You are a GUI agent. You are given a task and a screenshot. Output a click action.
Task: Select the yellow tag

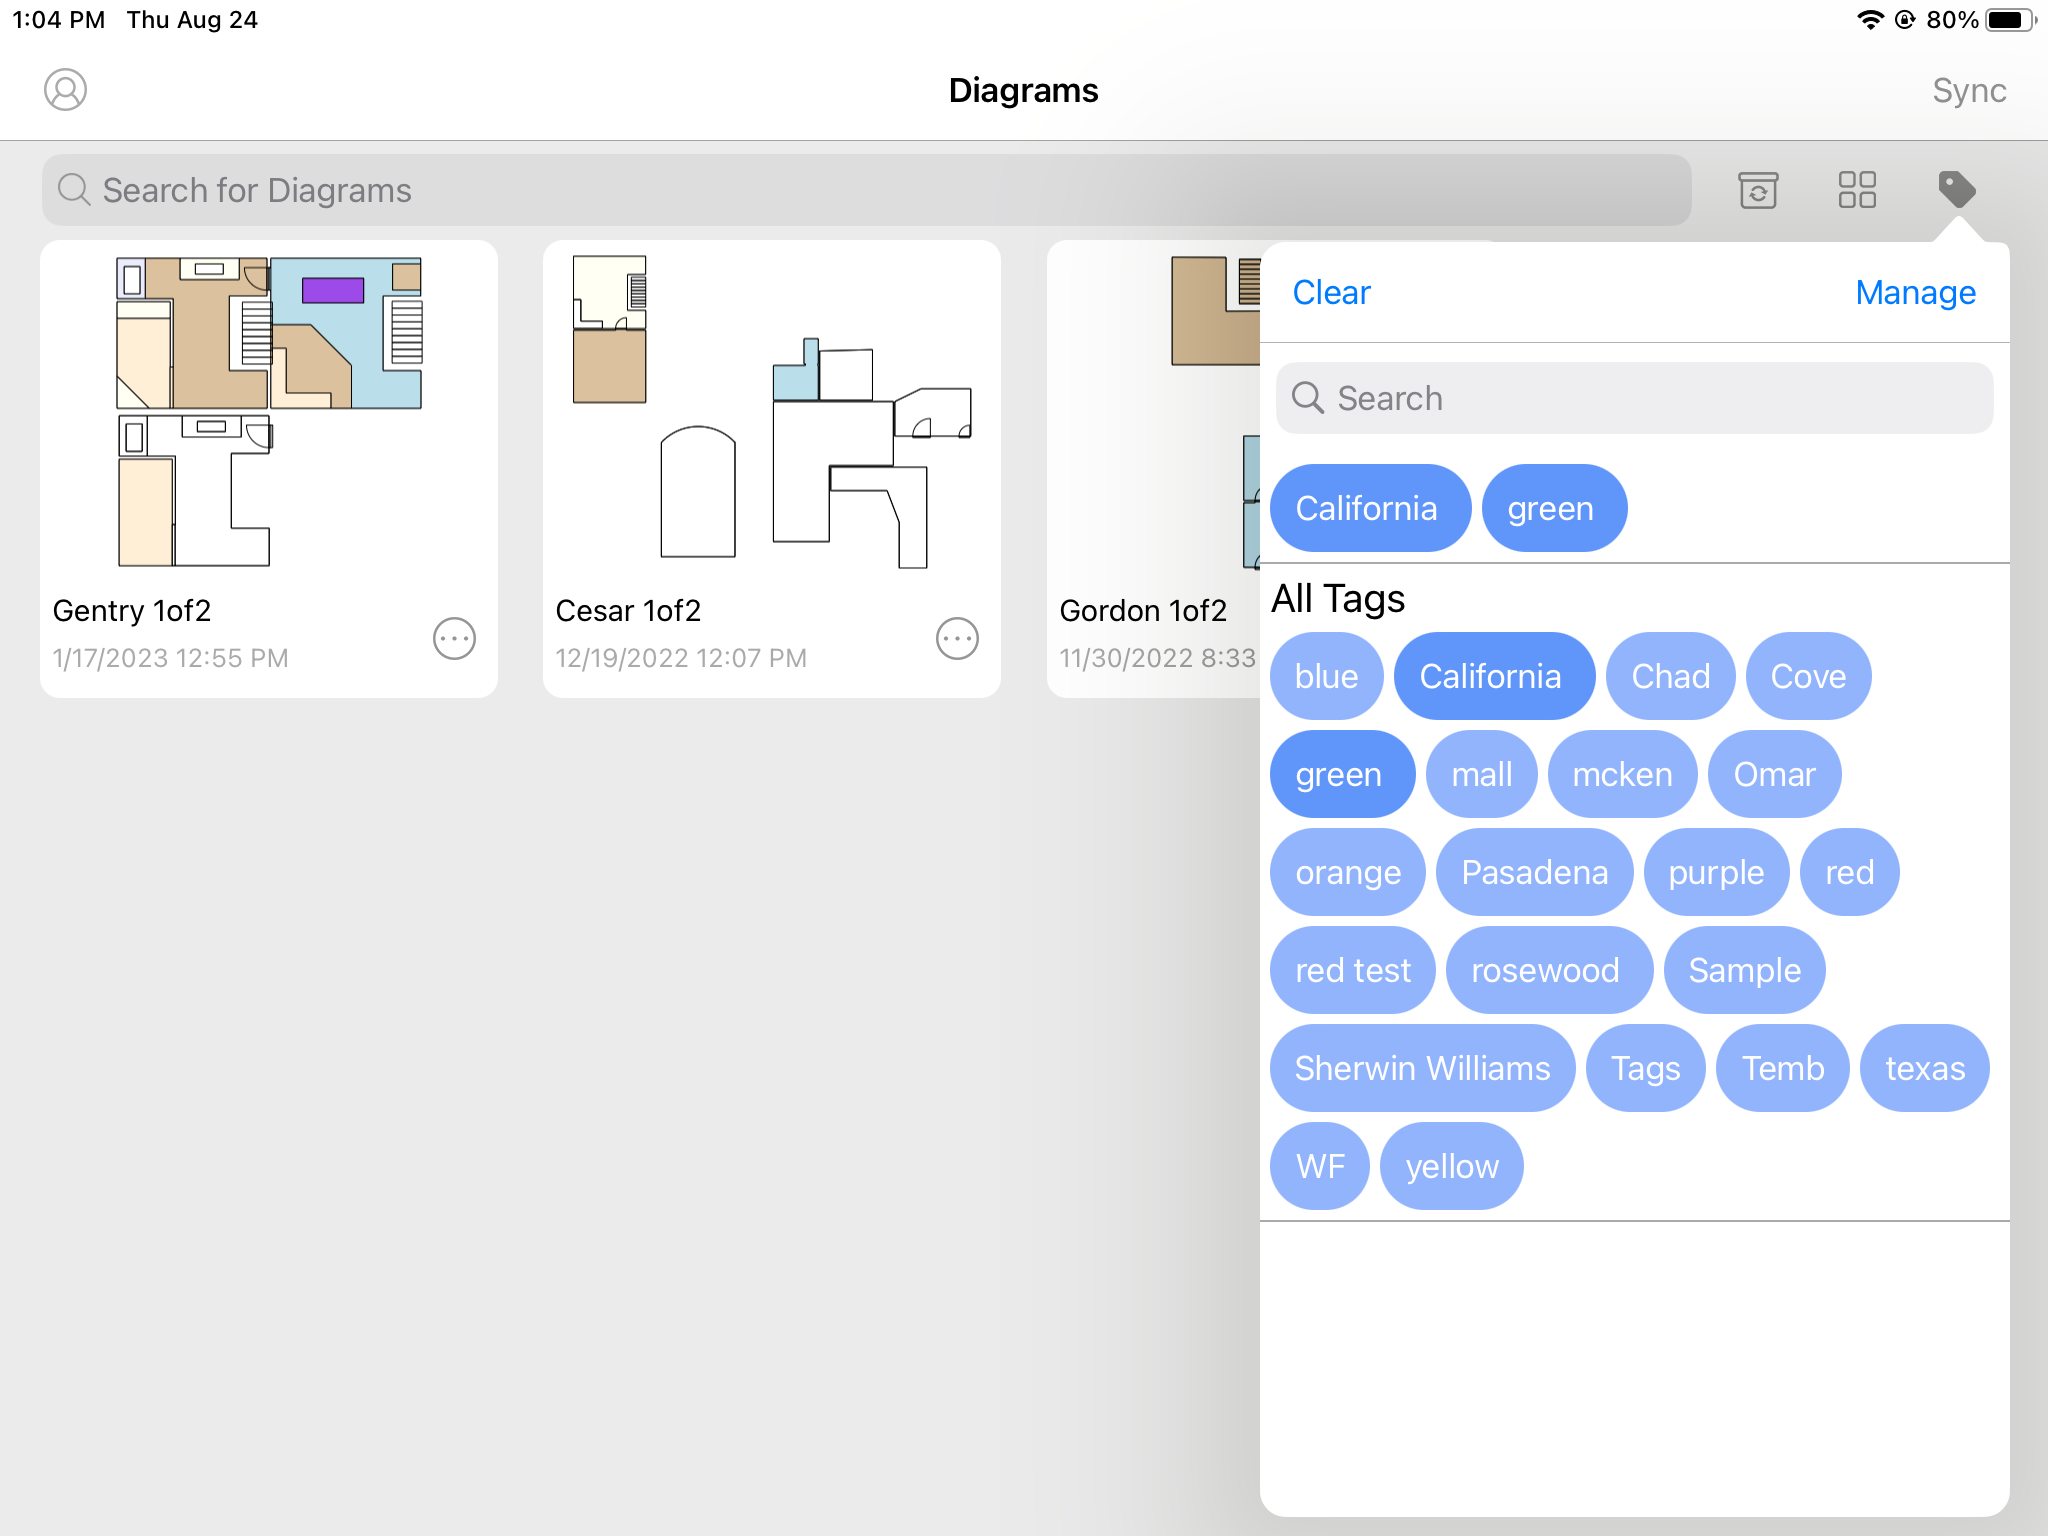pyautogui.click(x=1451, y=1166)
